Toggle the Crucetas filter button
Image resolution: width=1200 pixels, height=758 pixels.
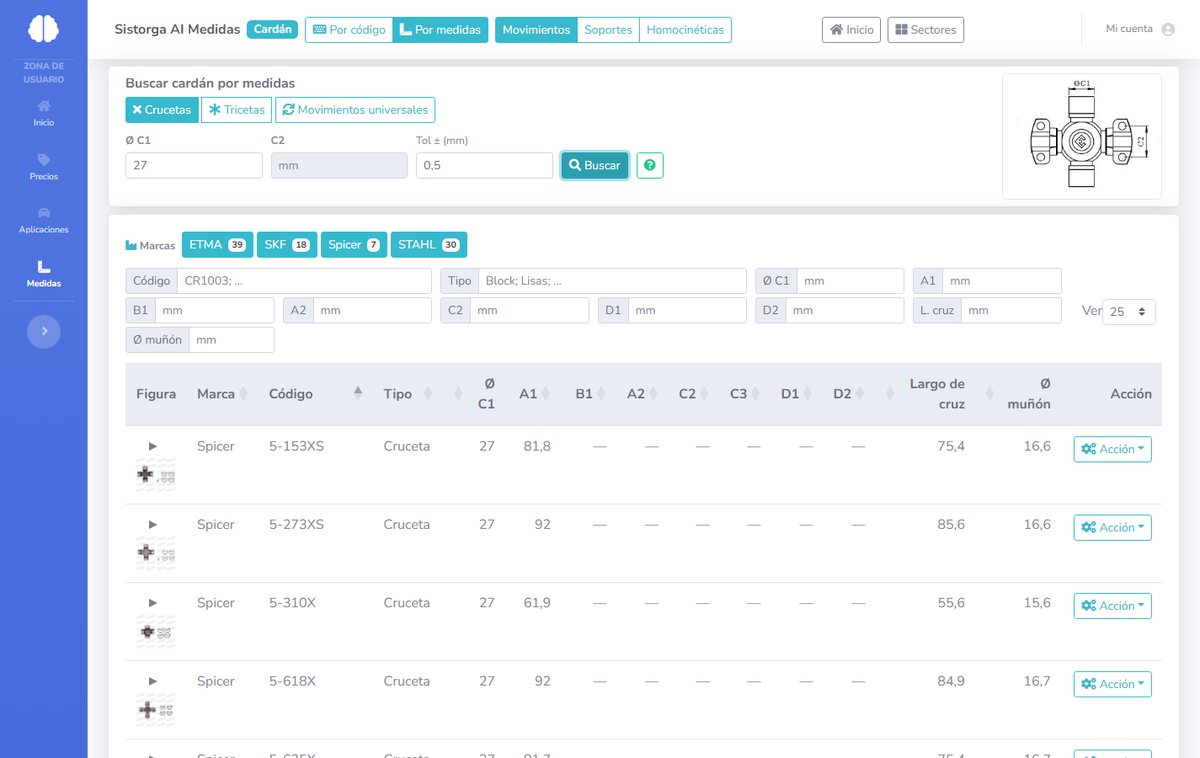(161, 110)
